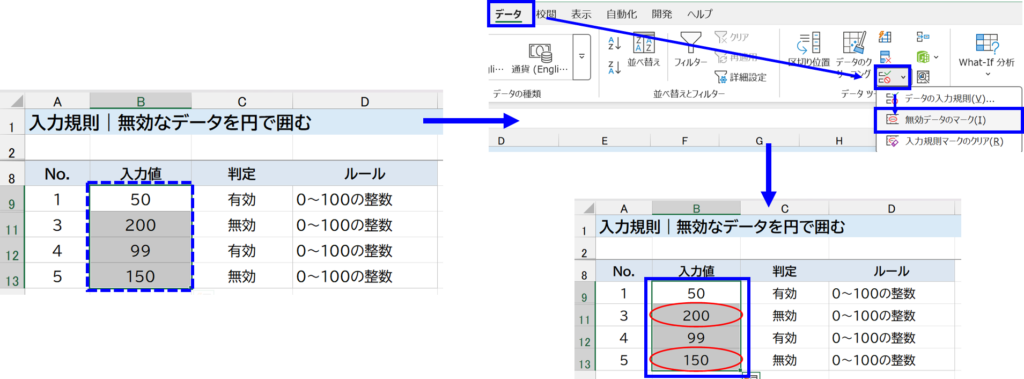Image resolution: width=1024 pixels, height=379 pixels.
Task: Click cell with 150 in left sheet
Action: coord(140,276)
